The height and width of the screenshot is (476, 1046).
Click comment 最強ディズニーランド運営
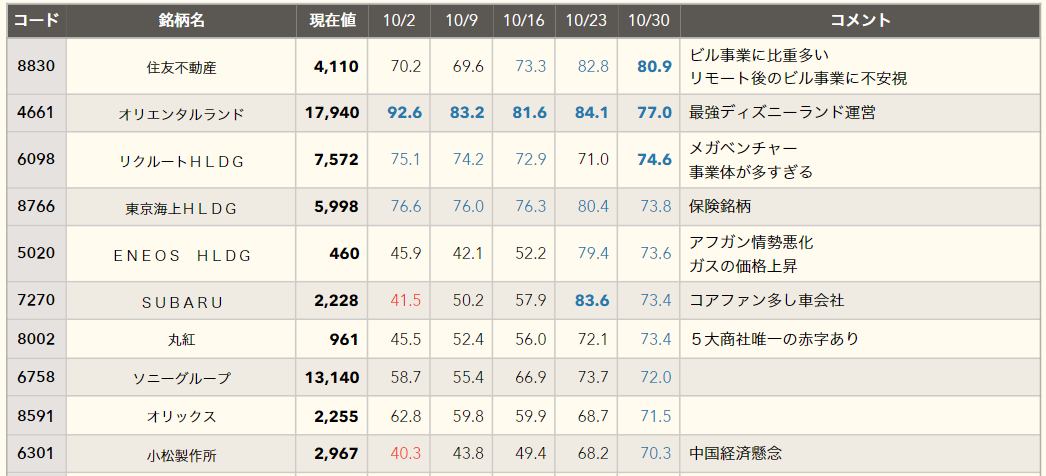coord(782,112)
